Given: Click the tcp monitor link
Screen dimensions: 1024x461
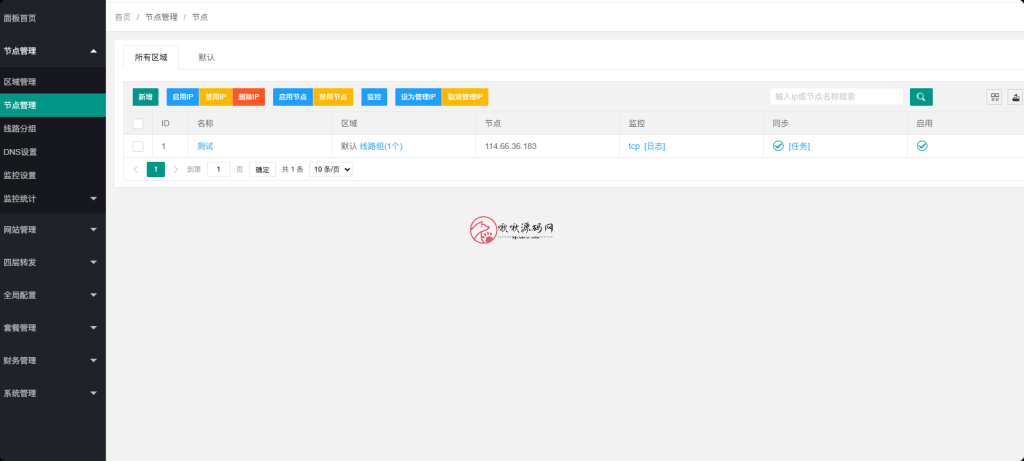Looking at the screenshot, I should (634, 146).
